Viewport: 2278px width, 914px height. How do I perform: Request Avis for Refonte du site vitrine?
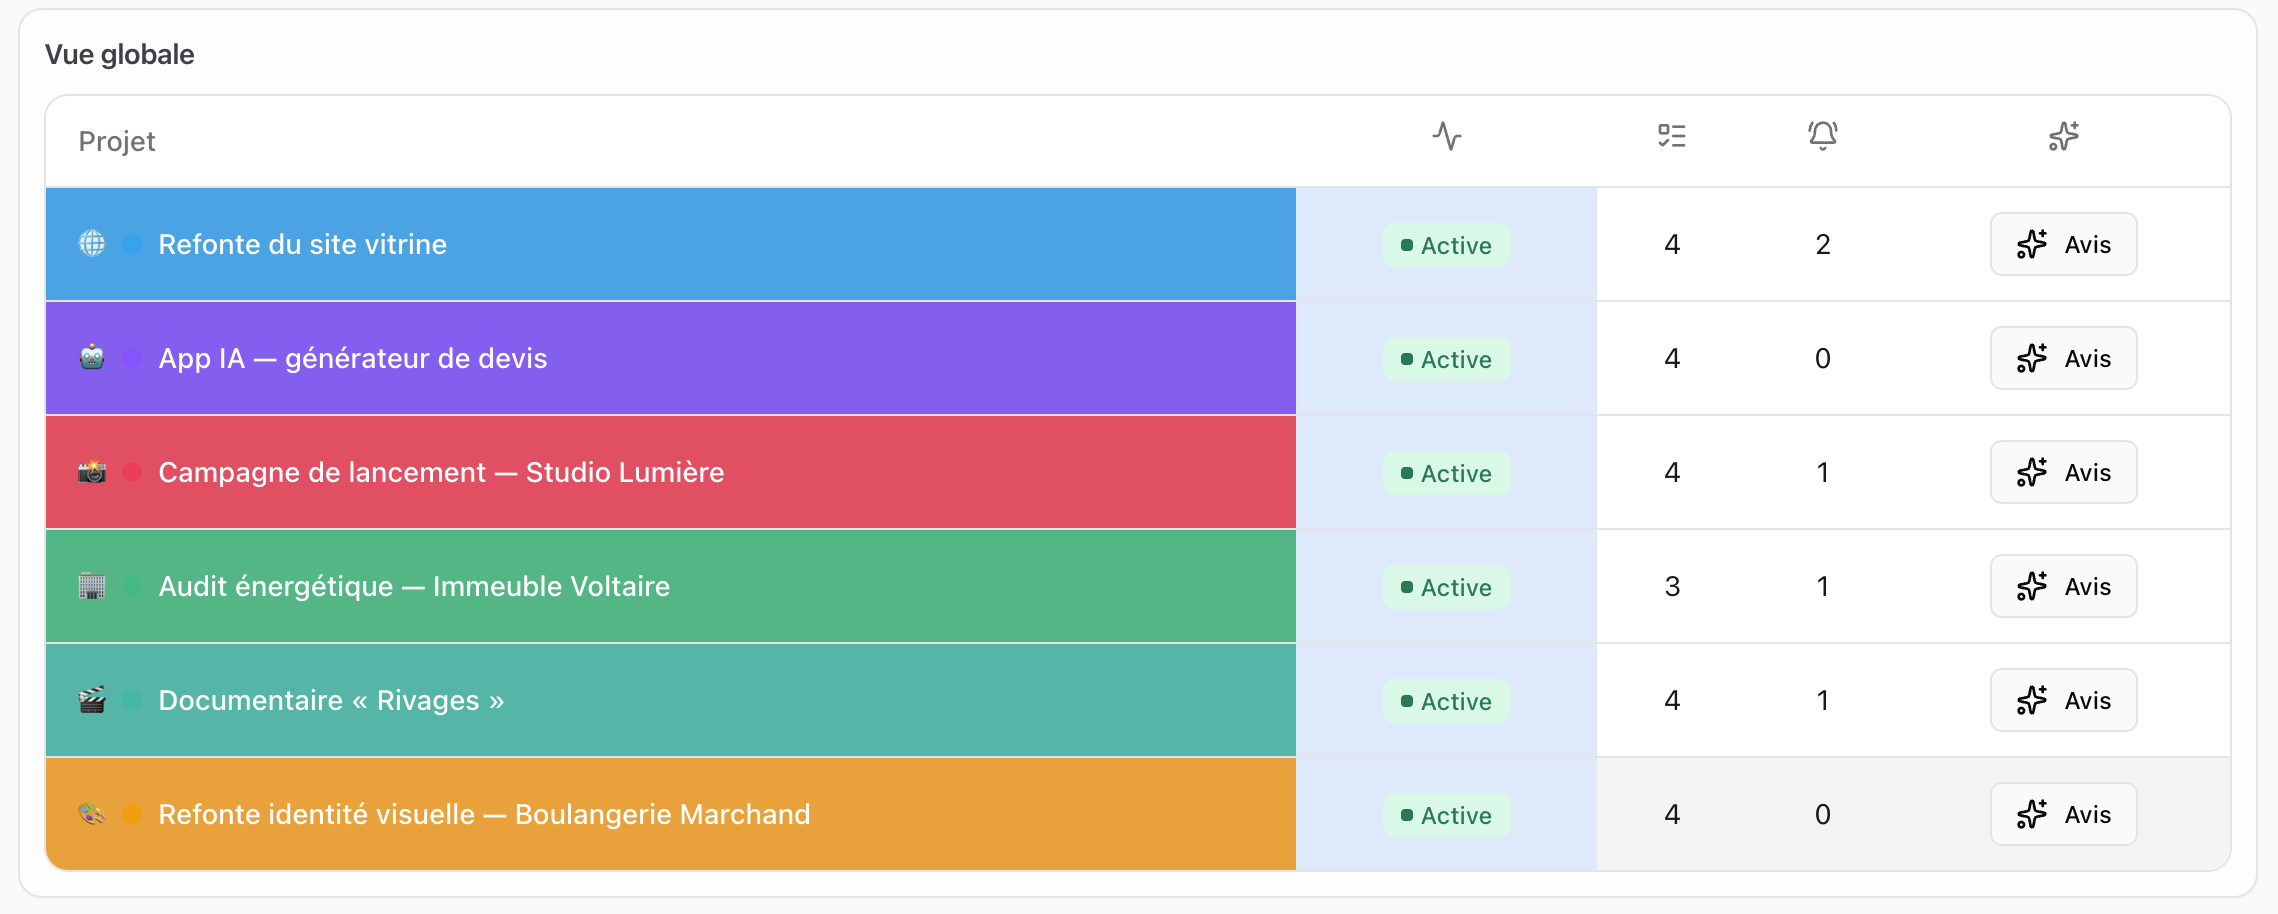coord(2063,244)
